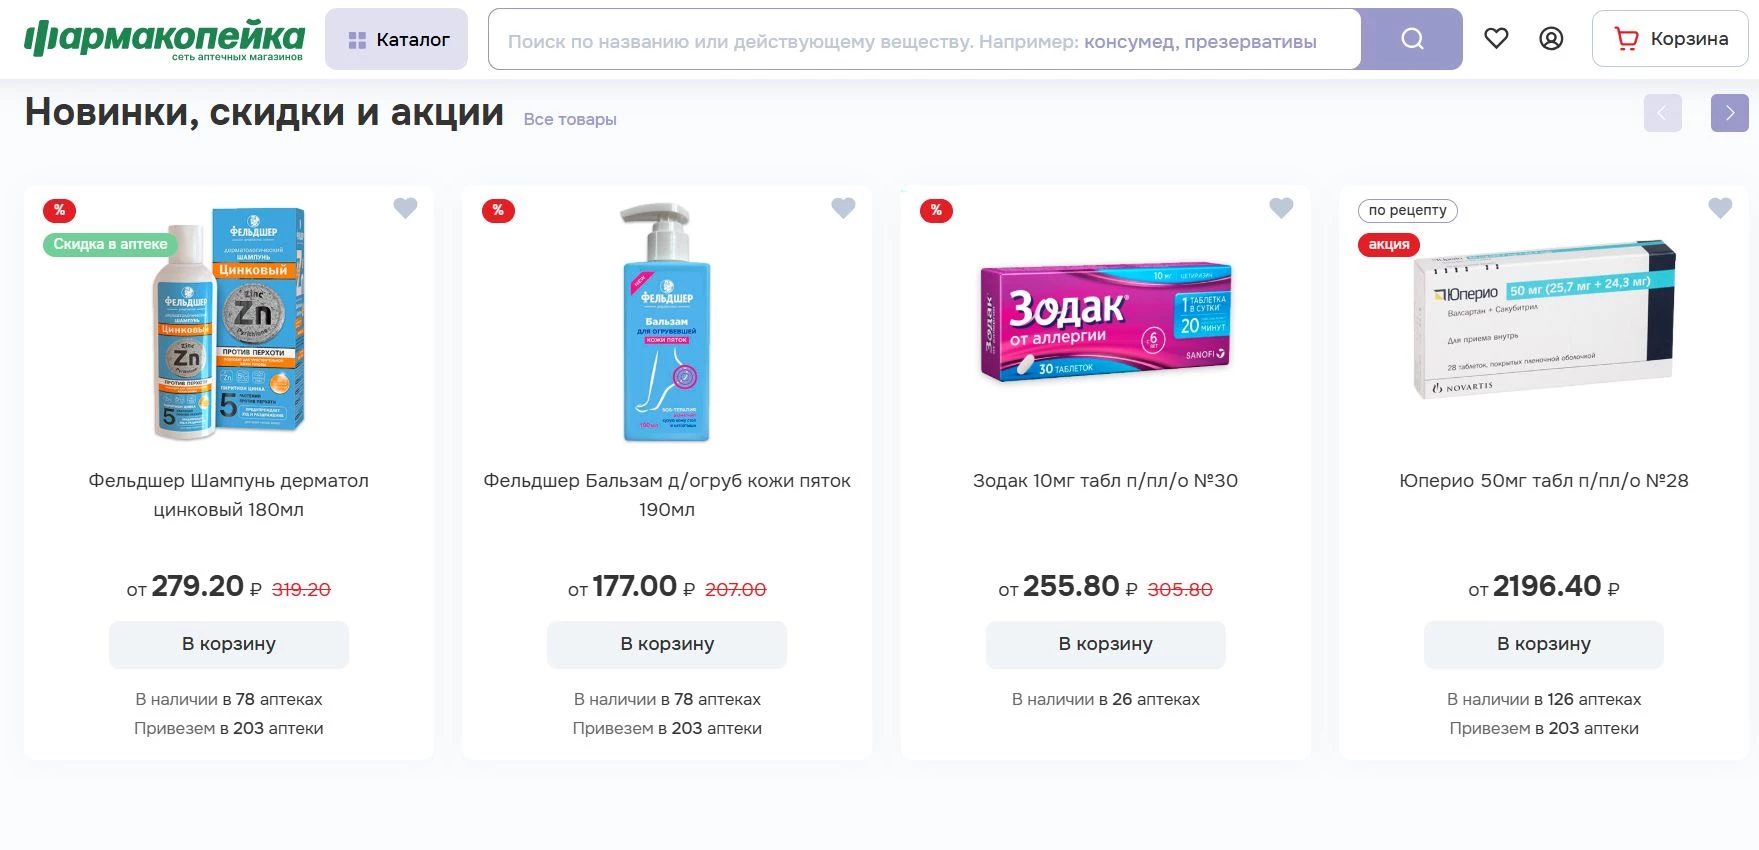Open the Корзина shopping cart
Screen dimensions: 1759x850
pyautogui.click(x=1669, y=39)
